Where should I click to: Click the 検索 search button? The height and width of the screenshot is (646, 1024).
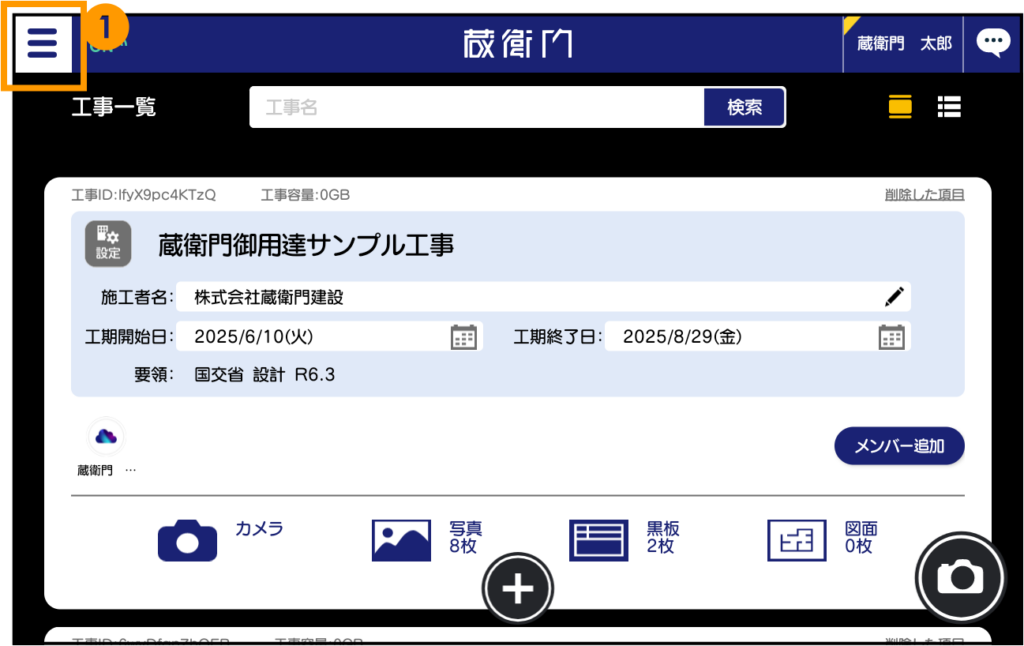pyautogui.click(x=744, y=107)
